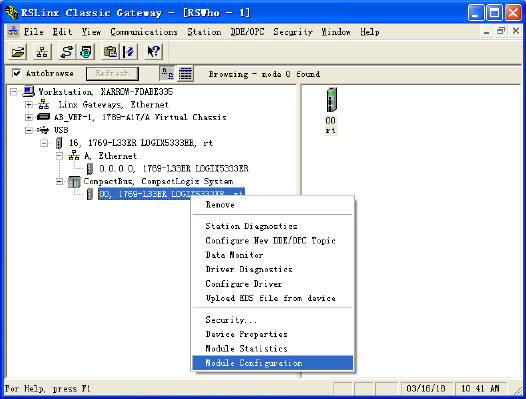
Task: Select 0.0.0.0, 1769-L33ER LOGIX5333ER row
Action: tap(174, 168)
